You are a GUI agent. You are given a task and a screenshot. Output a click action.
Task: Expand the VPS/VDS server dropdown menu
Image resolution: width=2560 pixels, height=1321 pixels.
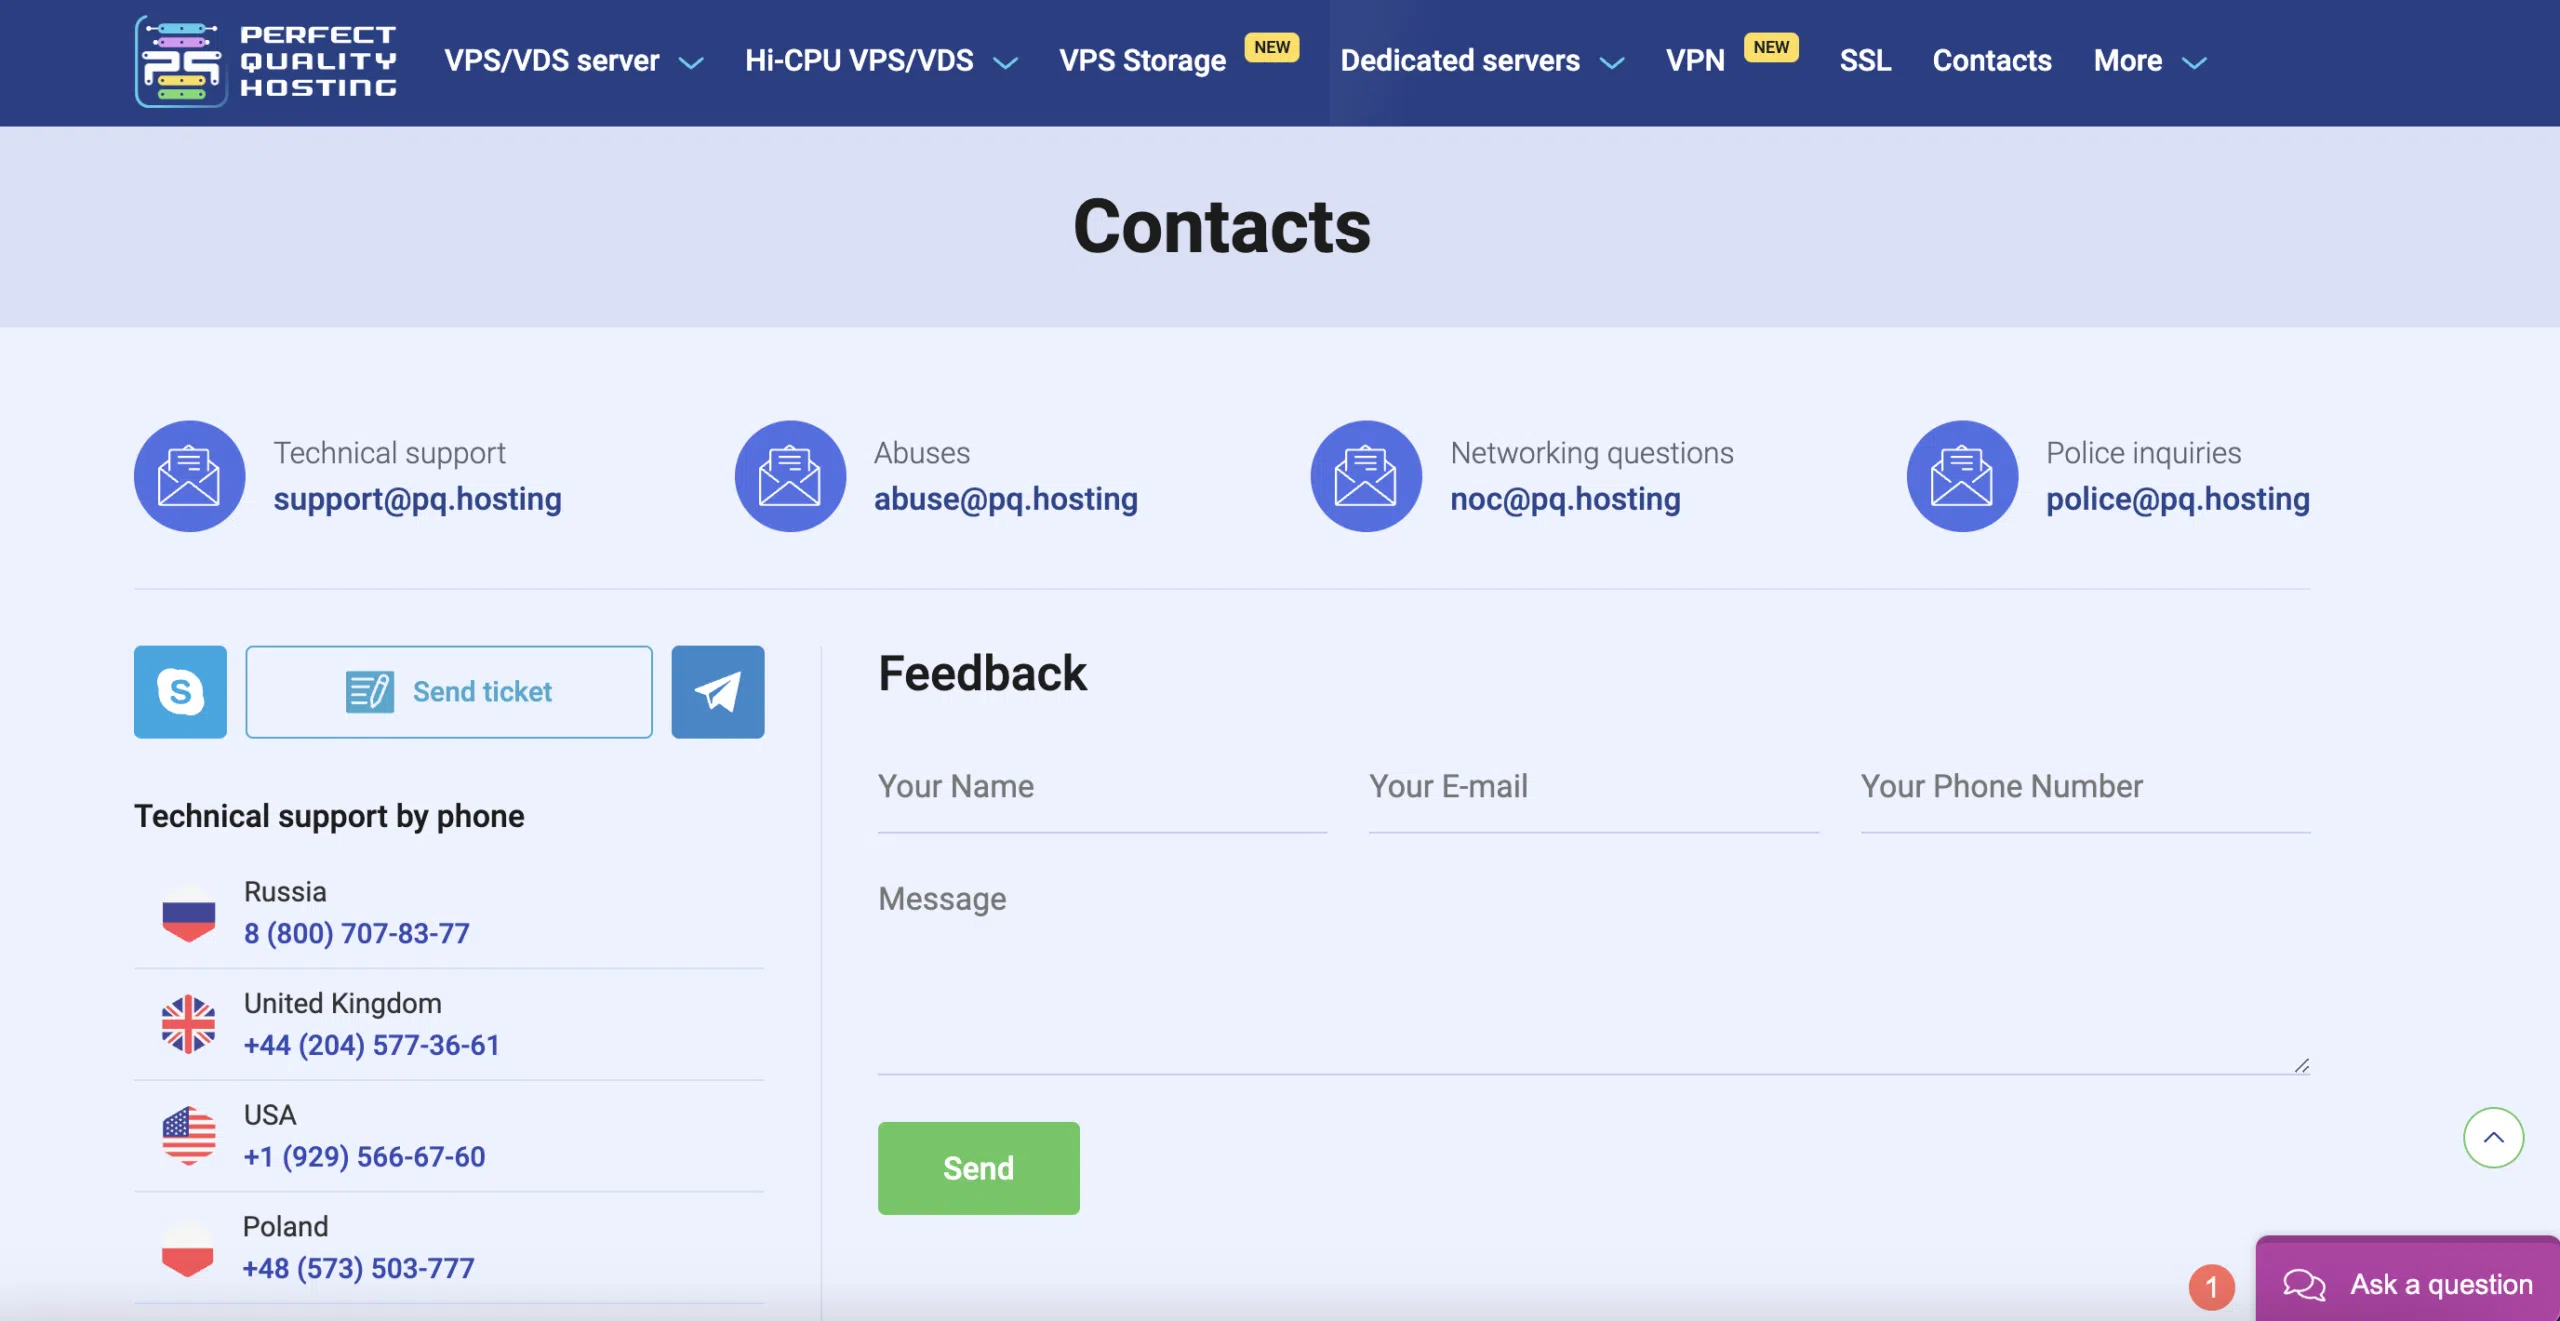coord(689,61)
